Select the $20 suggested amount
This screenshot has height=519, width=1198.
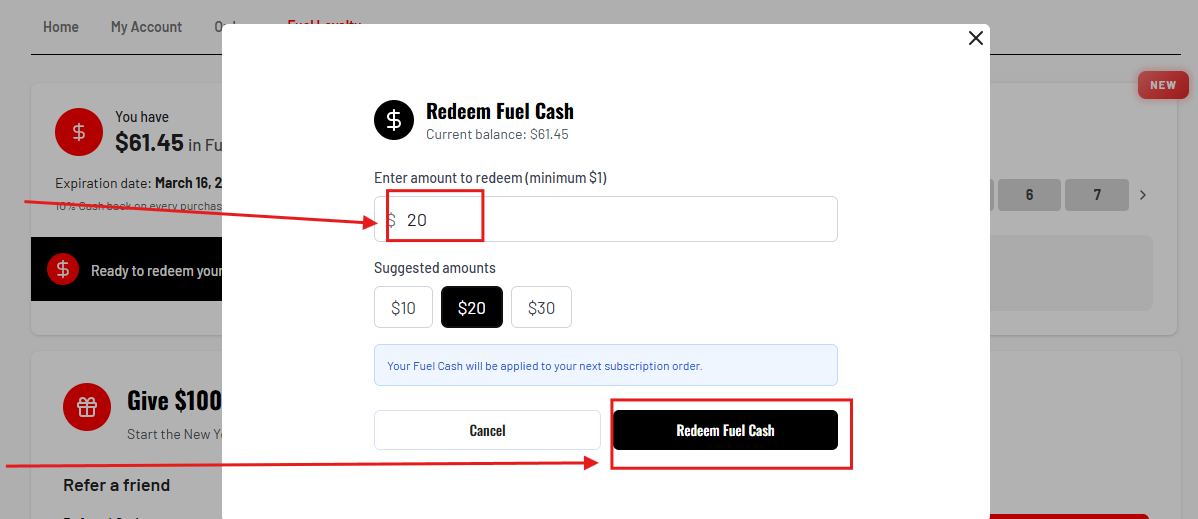click(471, 308)
